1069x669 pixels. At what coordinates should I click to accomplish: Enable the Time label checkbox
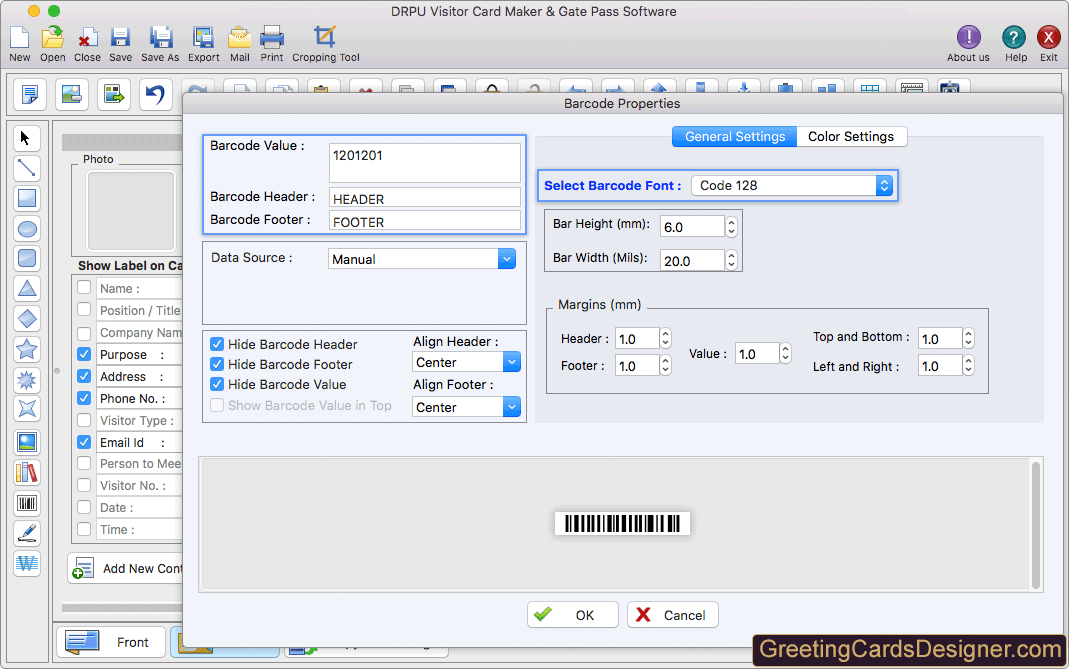84,529
